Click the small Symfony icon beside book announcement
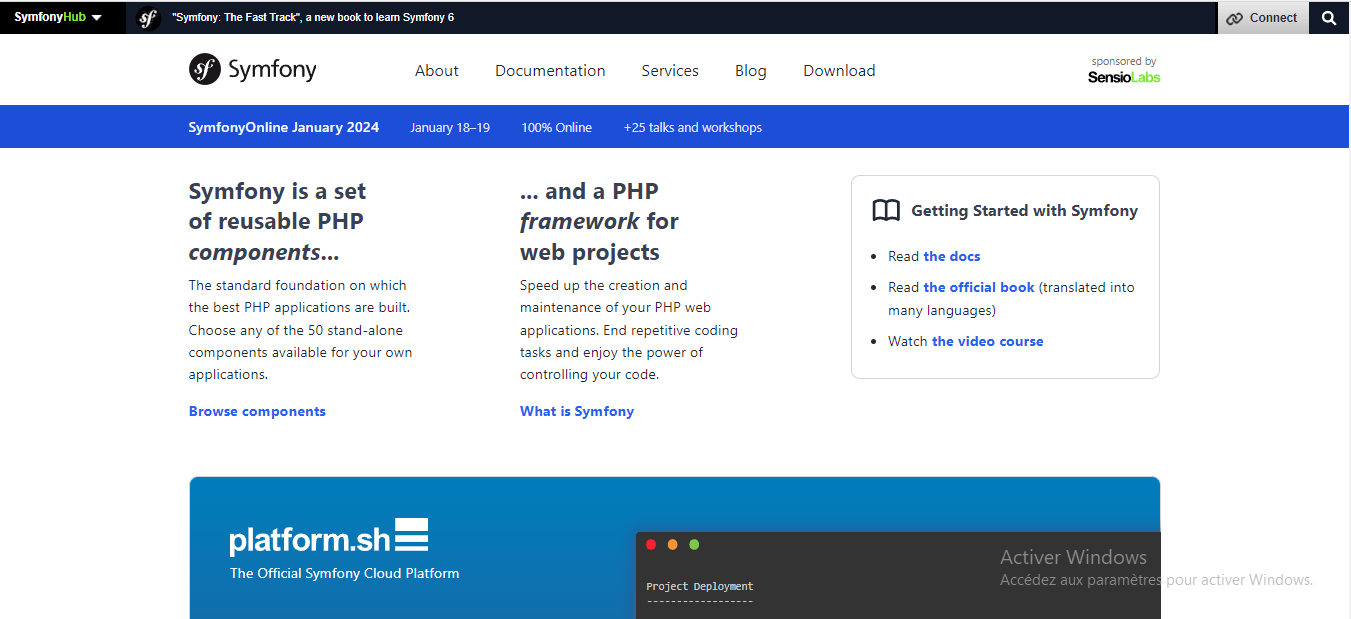This screenshot has height=619, width=1351. (149, 17)
